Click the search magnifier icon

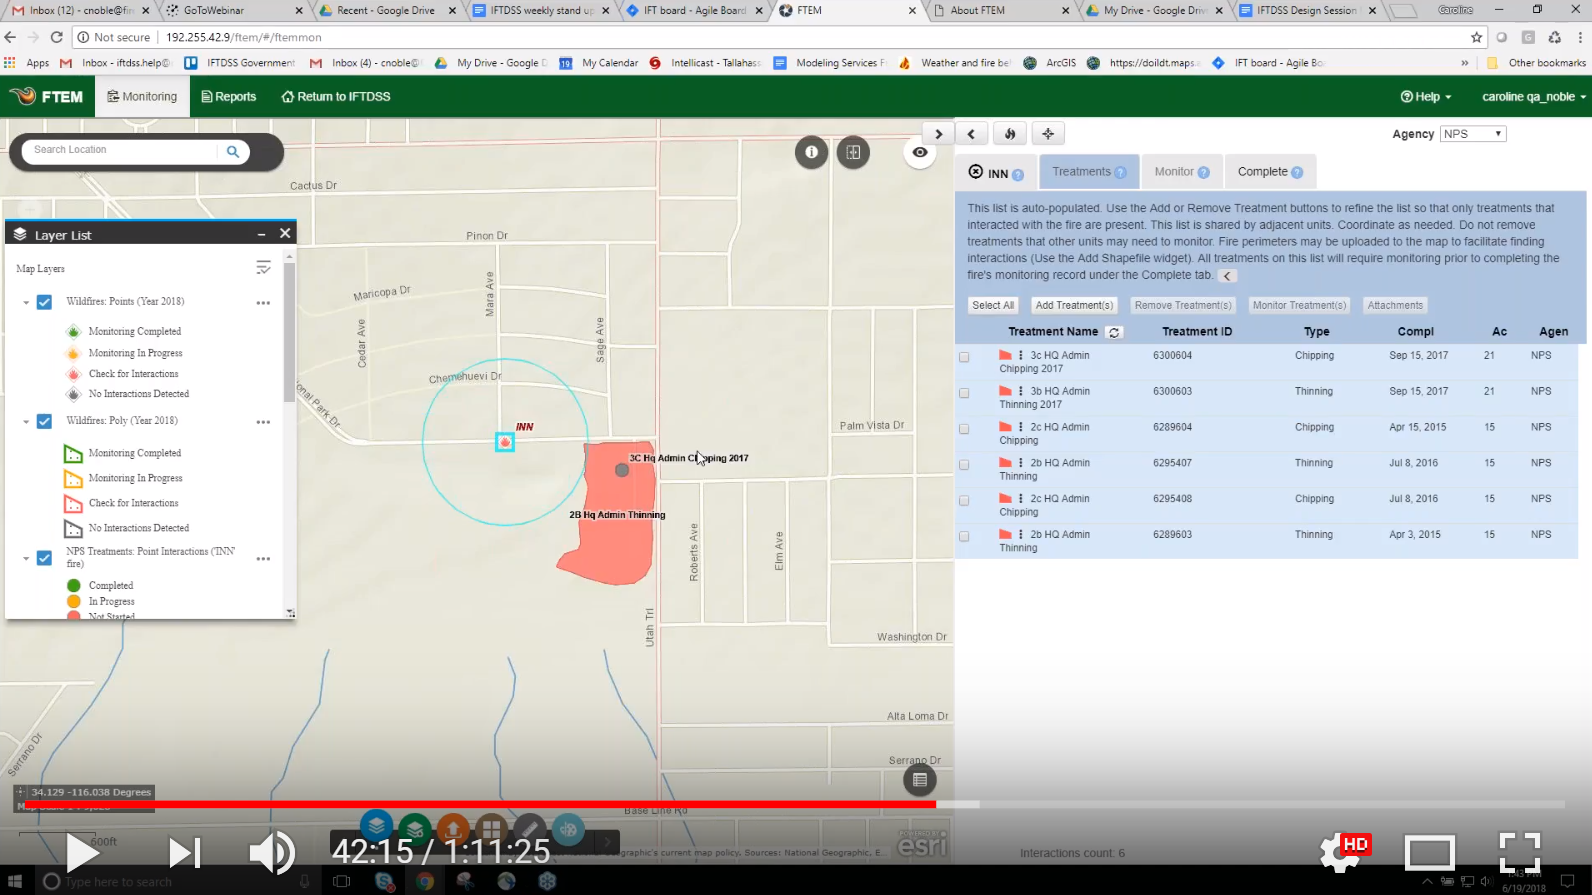(233, 152)
